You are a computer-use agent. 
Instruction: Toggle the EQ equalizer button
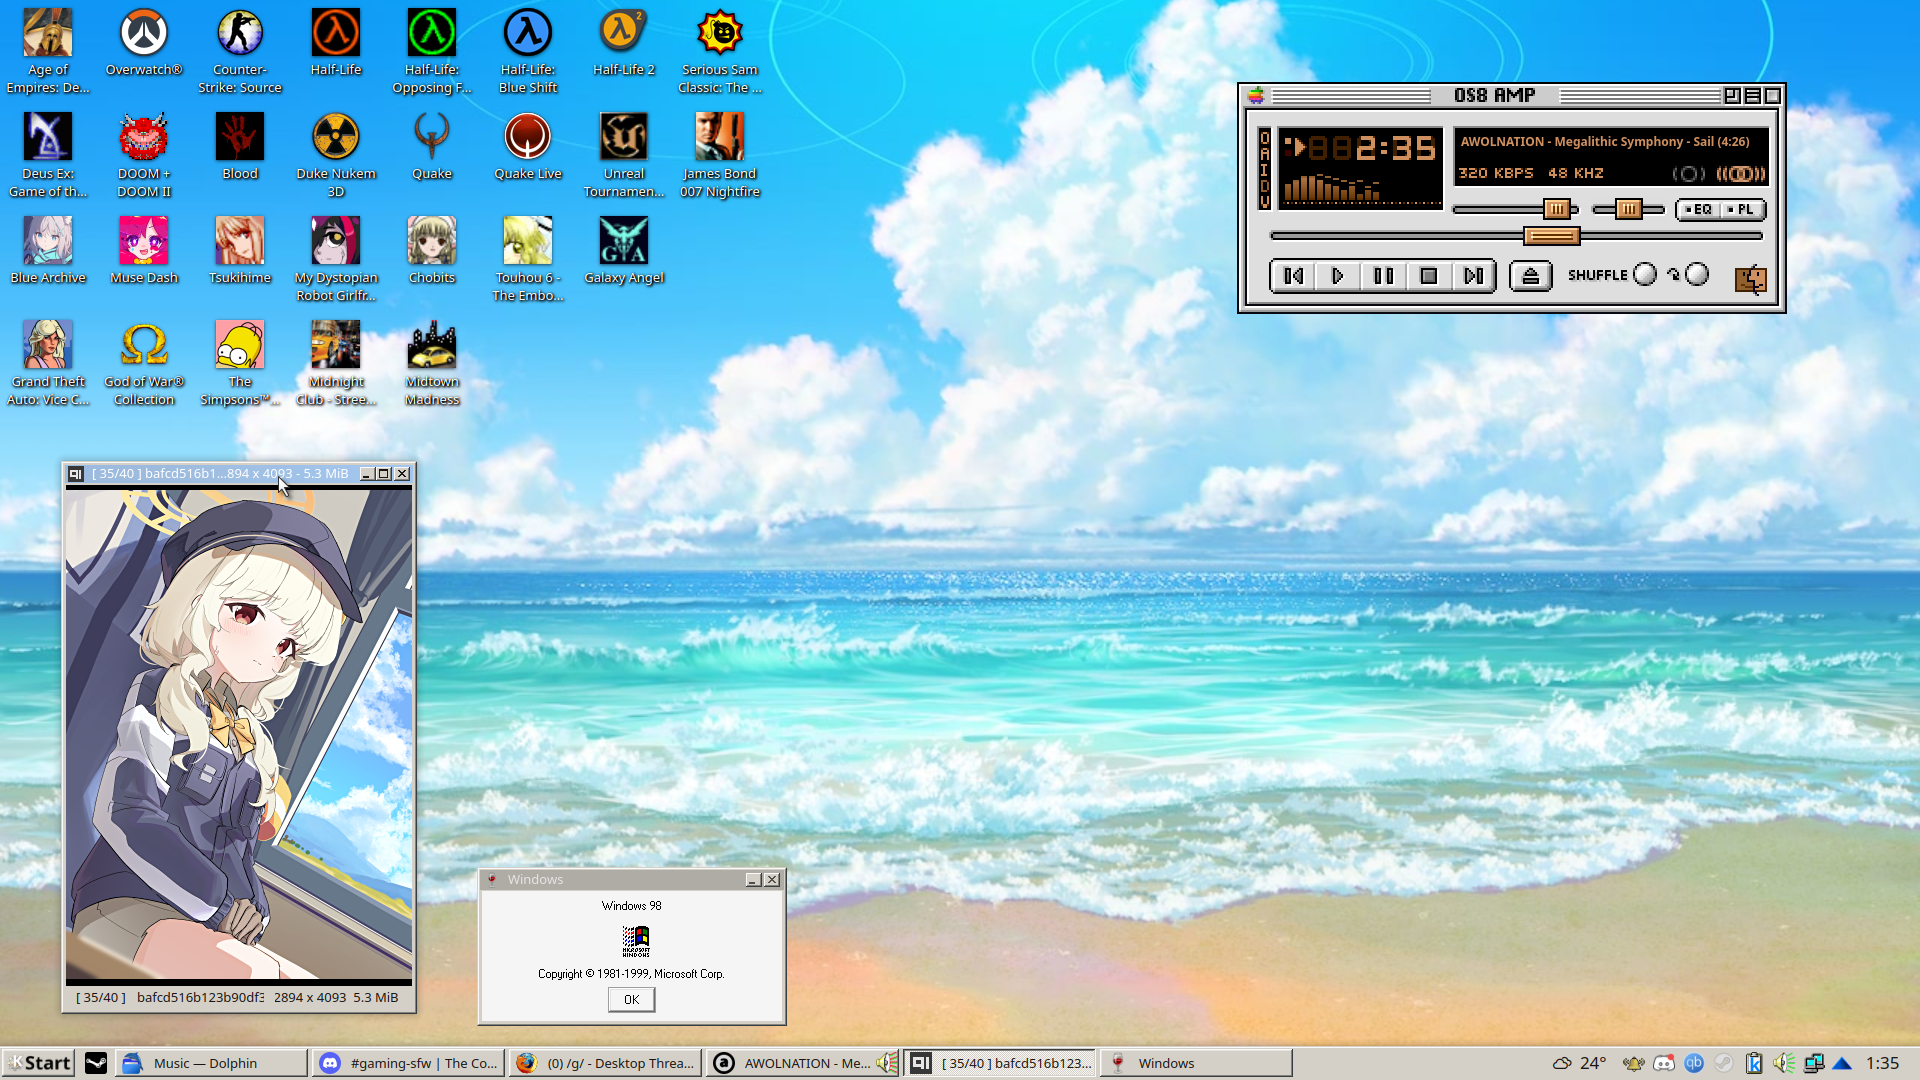click(1699, 209)
